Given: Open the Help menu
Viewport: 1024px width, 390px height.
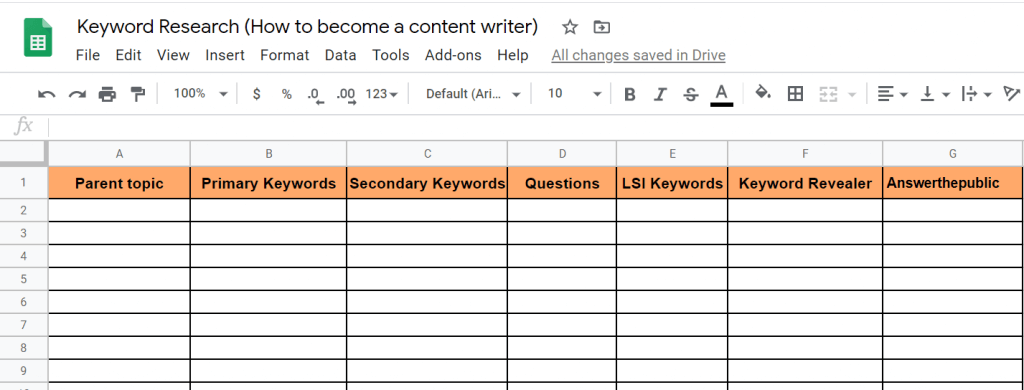Looking at the screenshot, I should point(513,56).
